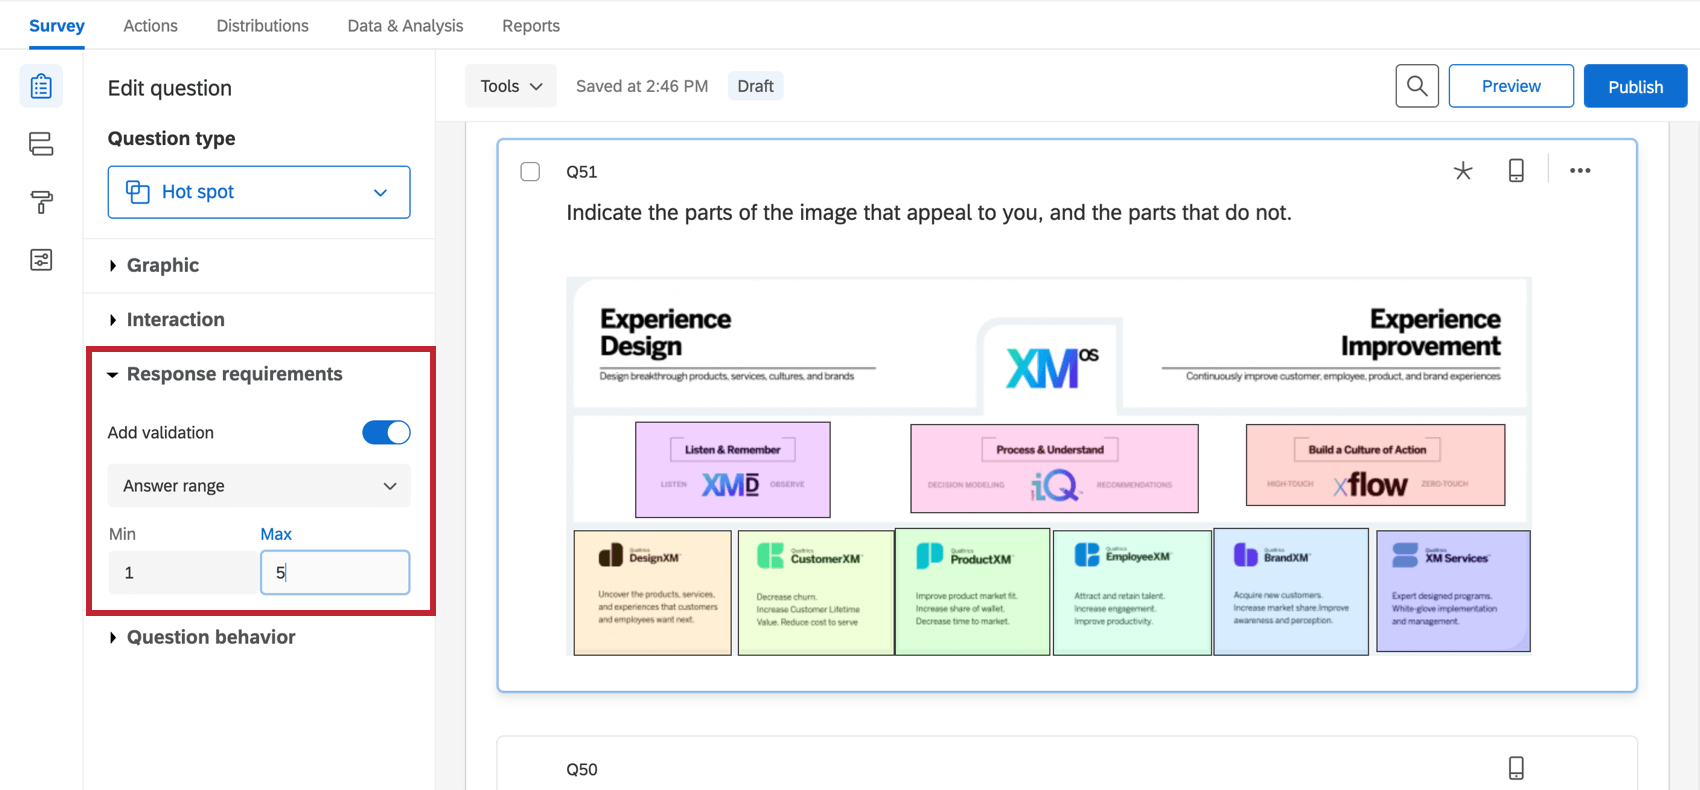Click Q51 mobile preview phone icon
The height and width of the screenshot is (790, 1700).
click(x=1516, y=171)
